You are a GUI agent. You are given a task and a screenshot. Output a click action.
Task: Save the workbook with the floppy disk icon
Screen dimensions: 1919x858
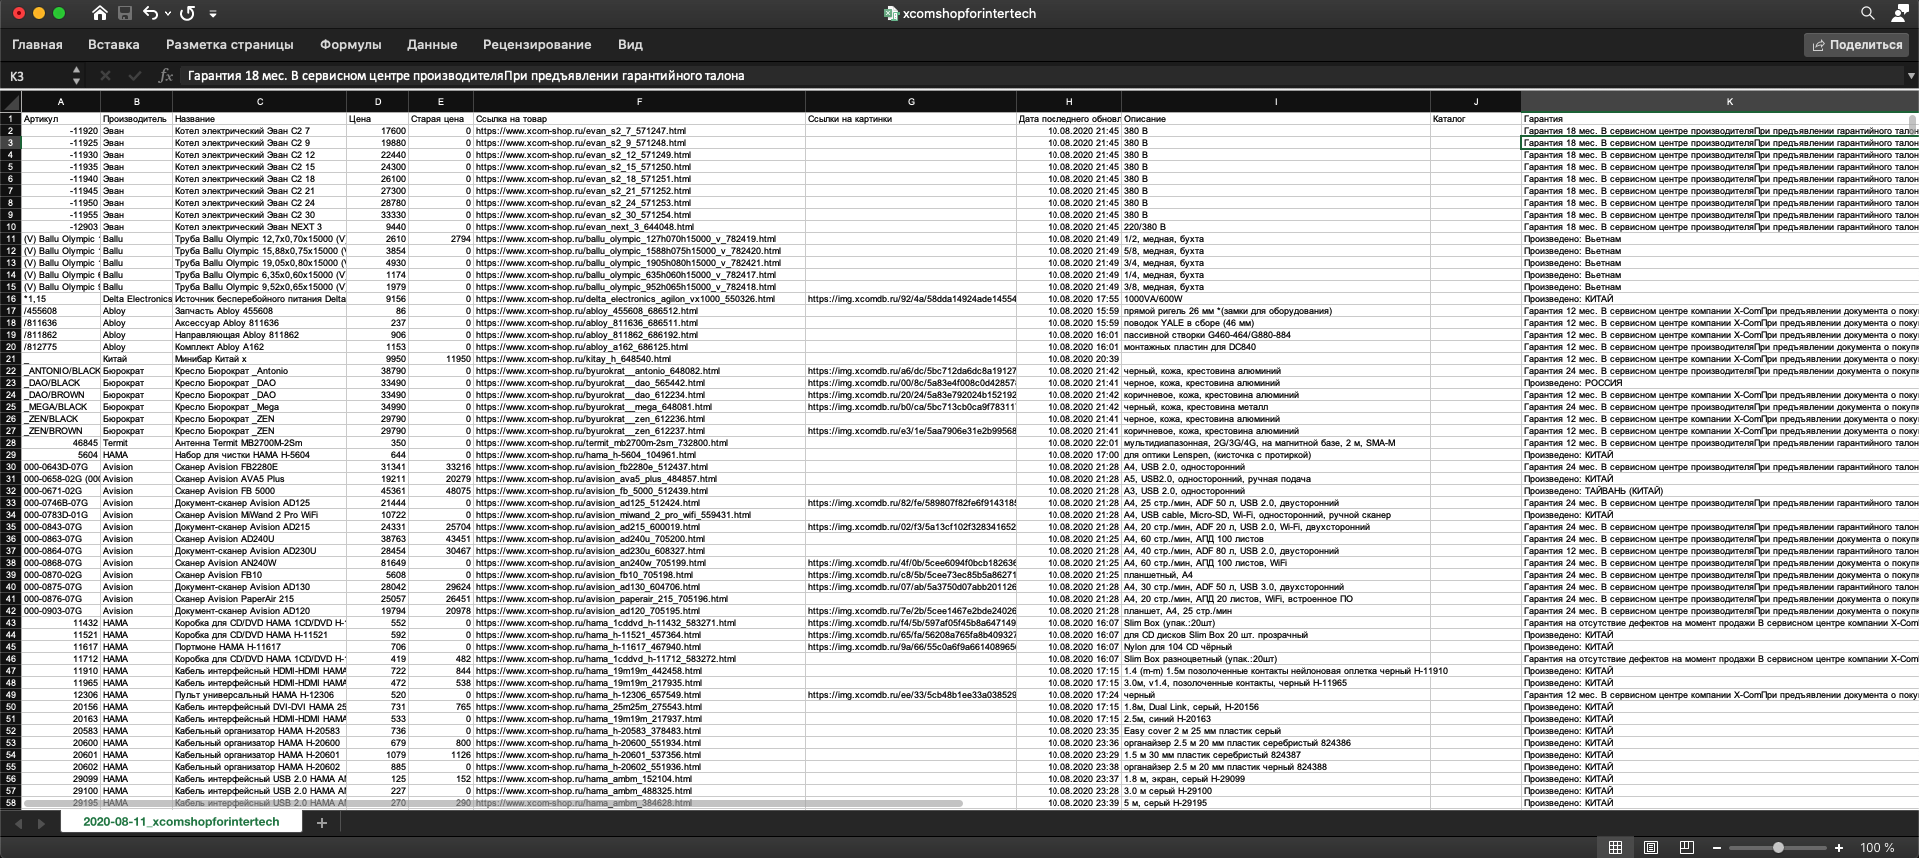pyautogui.click(x=125, y=13)
